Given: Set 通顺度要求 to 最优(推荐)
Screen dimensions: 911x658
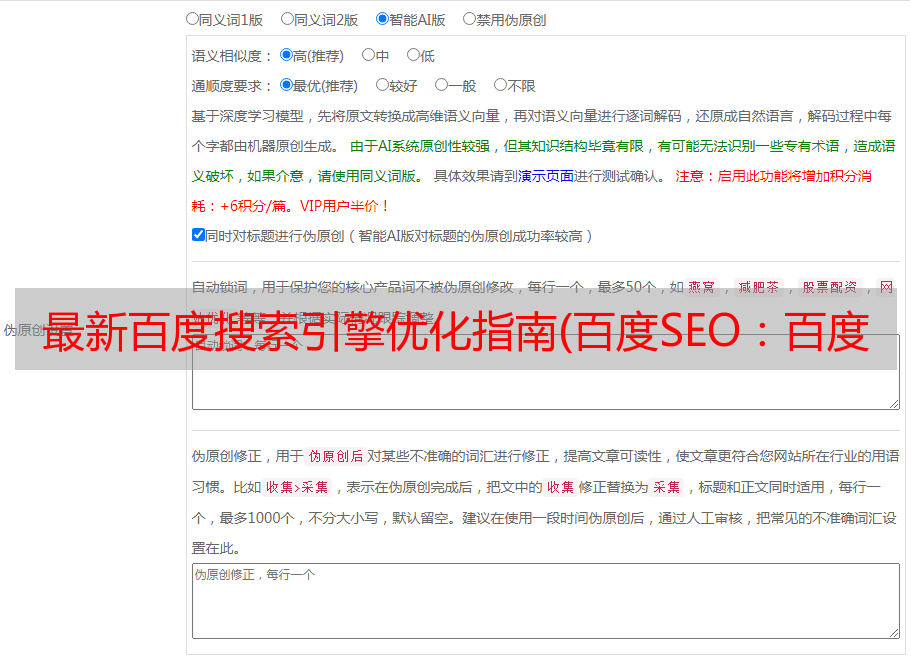Looking at the screenshot, I should click(x=286, y=85).
